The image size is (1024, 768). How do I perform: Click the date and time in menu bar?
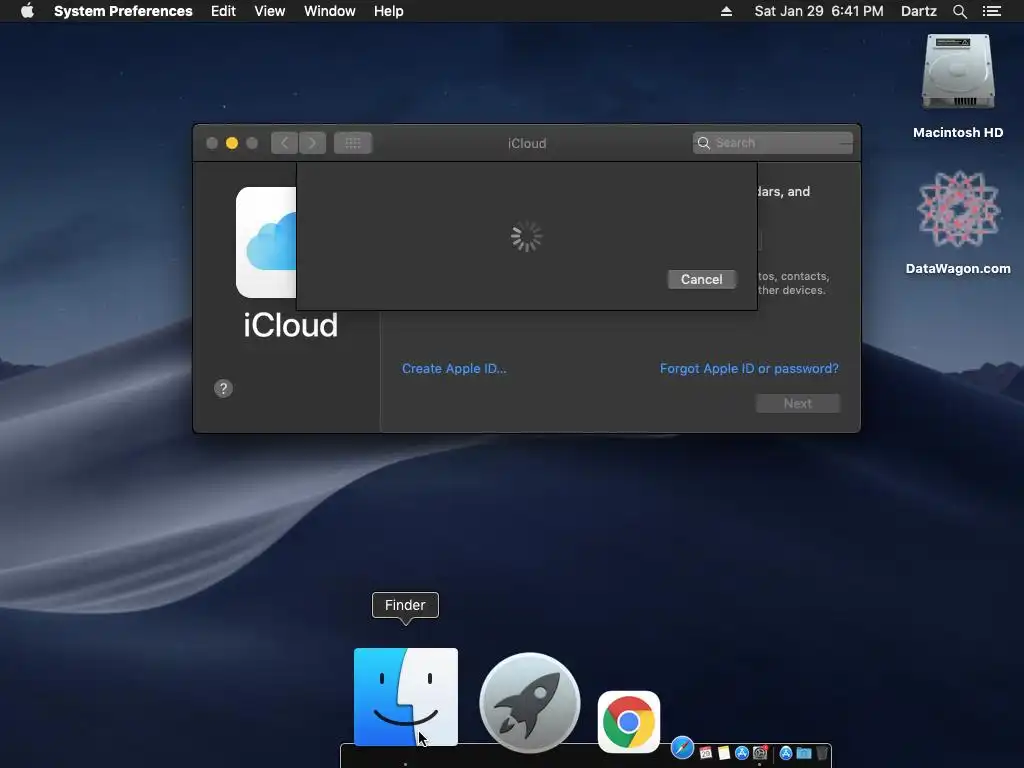[x=819, y=11]
